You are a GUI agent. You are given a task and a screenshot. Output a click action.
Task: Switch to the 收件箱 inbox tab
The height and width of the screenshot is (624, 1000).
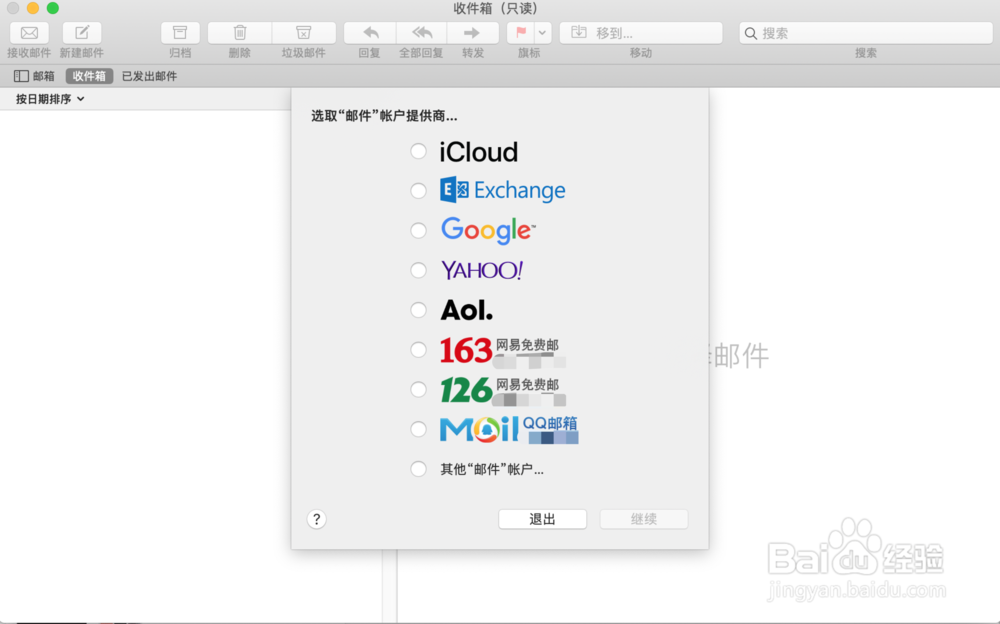click(x=89, y=76)
